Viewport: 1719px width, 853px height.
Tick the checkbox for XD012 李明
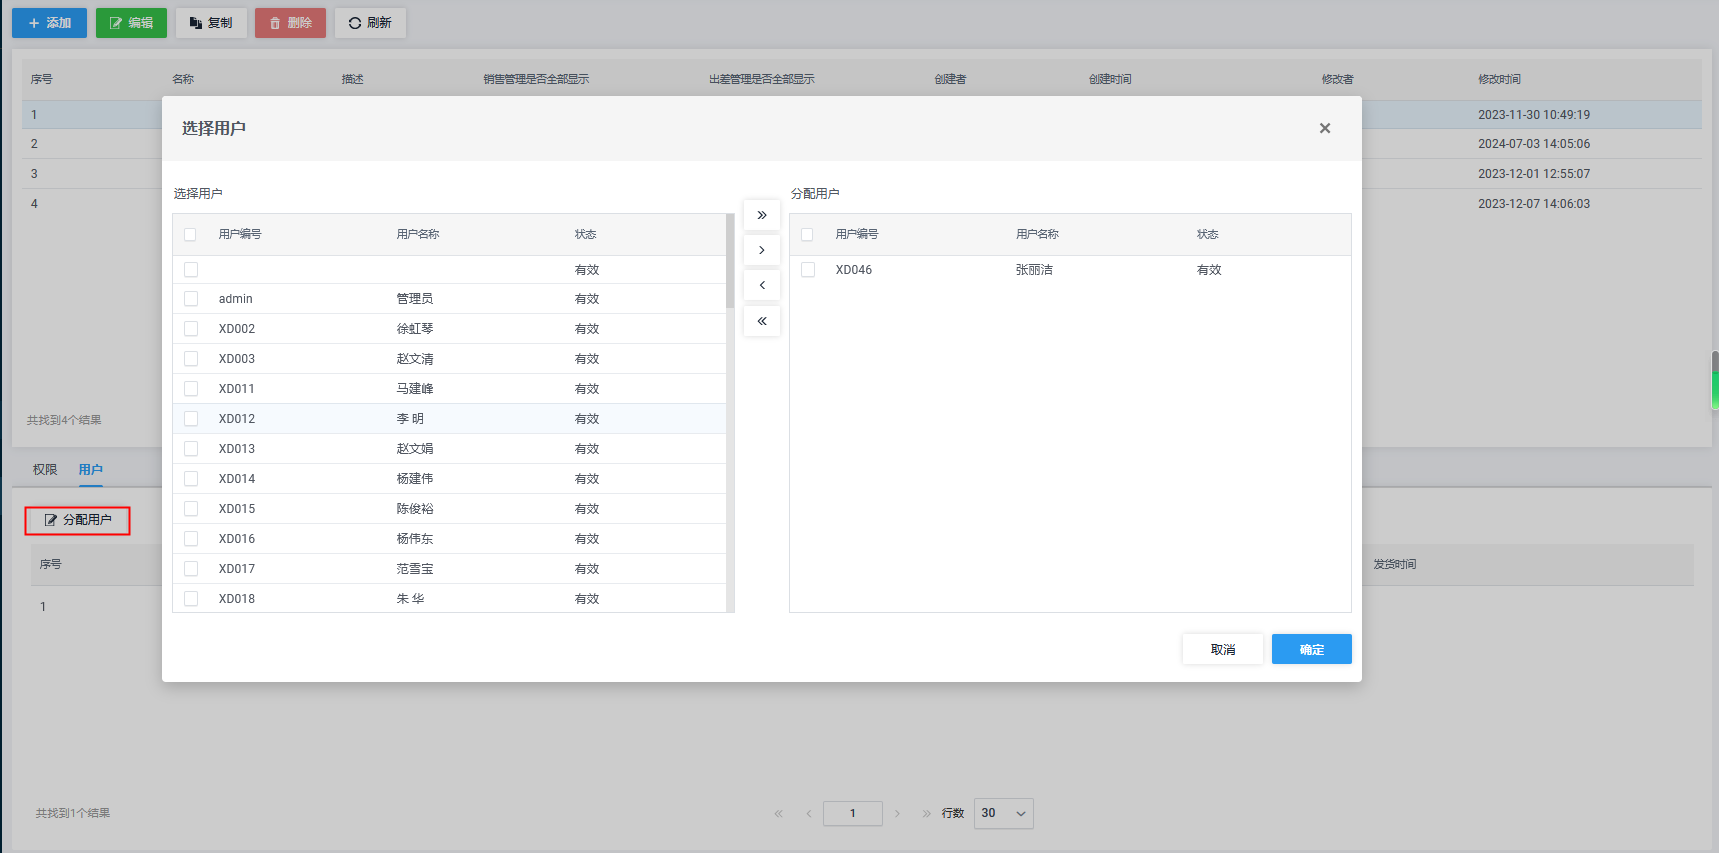[191, 419]
